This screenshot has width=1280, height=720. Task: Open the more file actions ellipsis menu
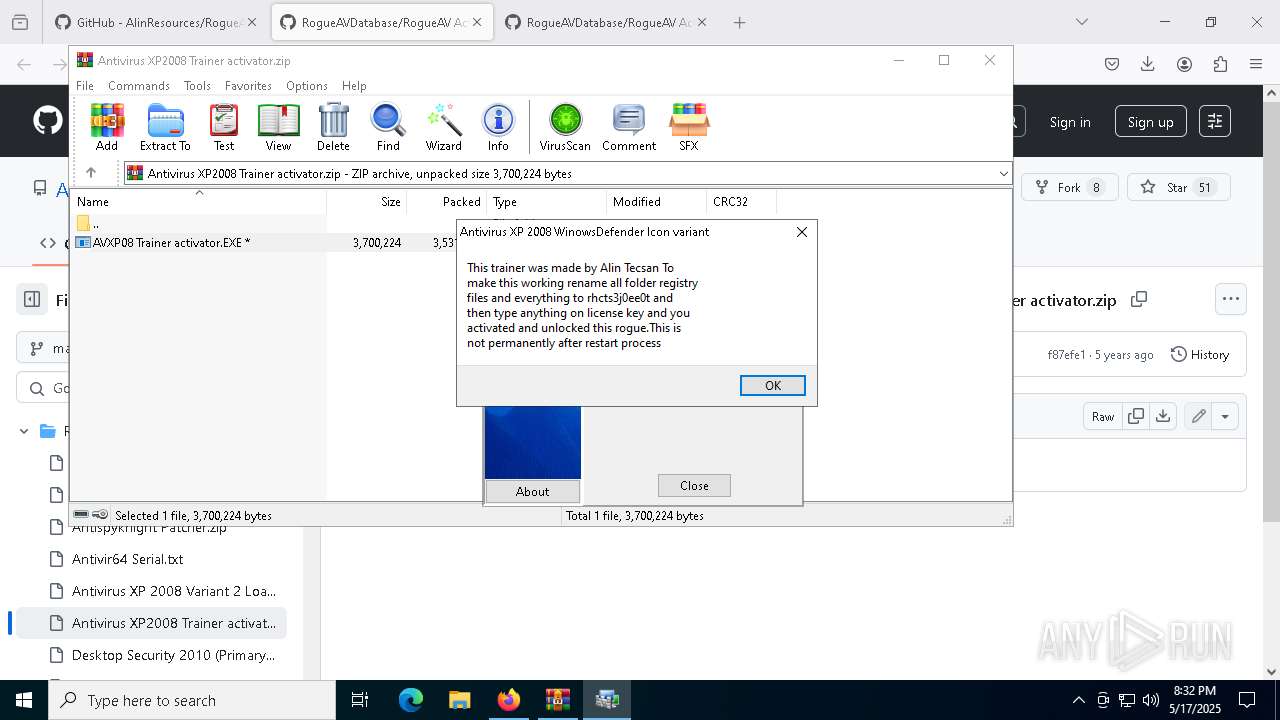tap(1231, 298)
